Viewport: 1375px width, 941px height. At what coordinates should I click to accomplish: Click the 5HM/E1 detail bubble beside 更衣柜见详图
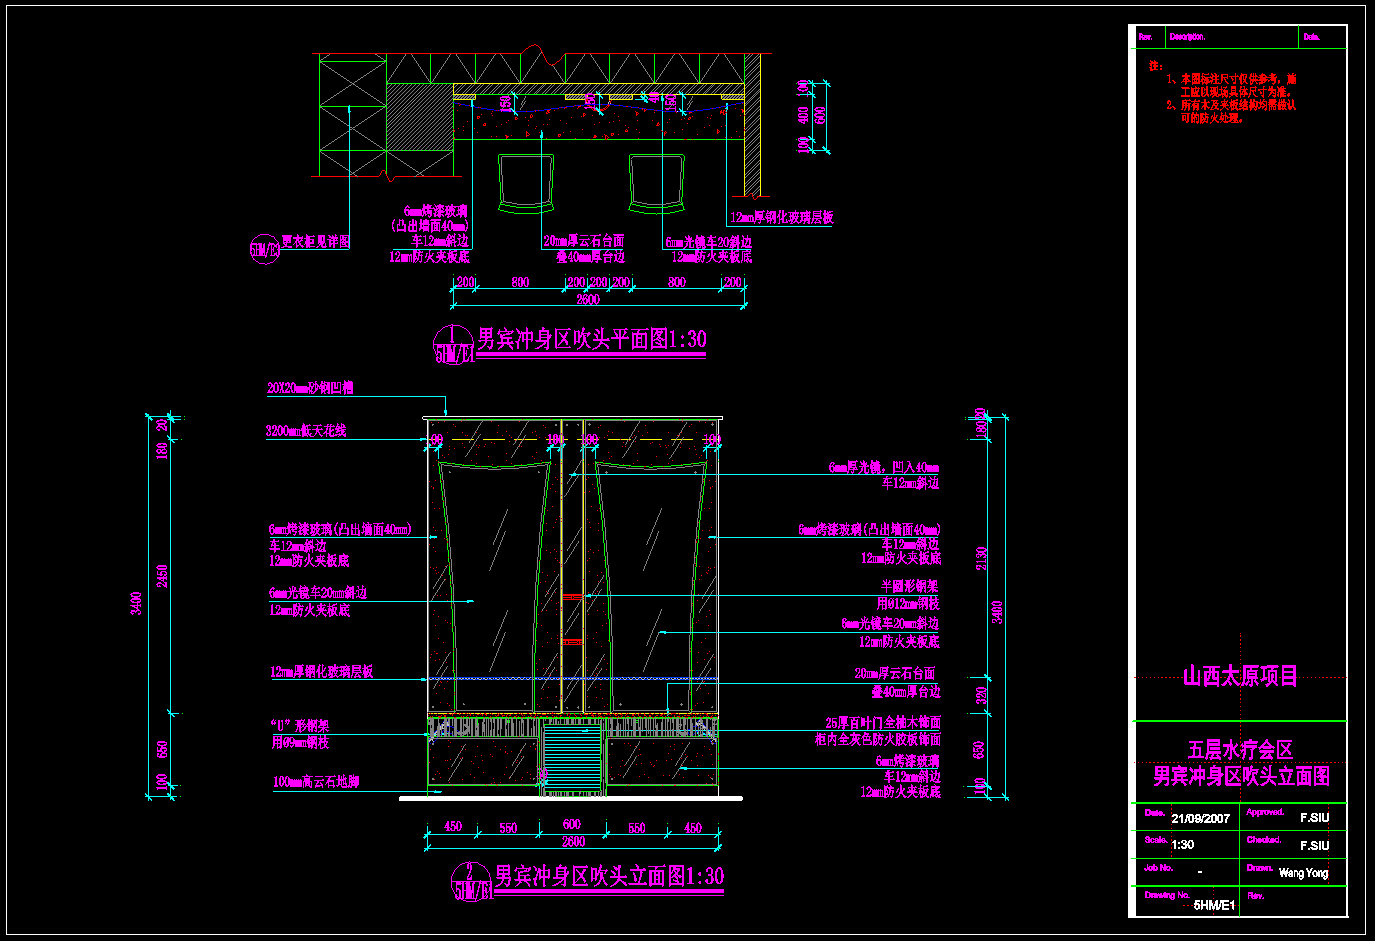click(x=264, y=250)
